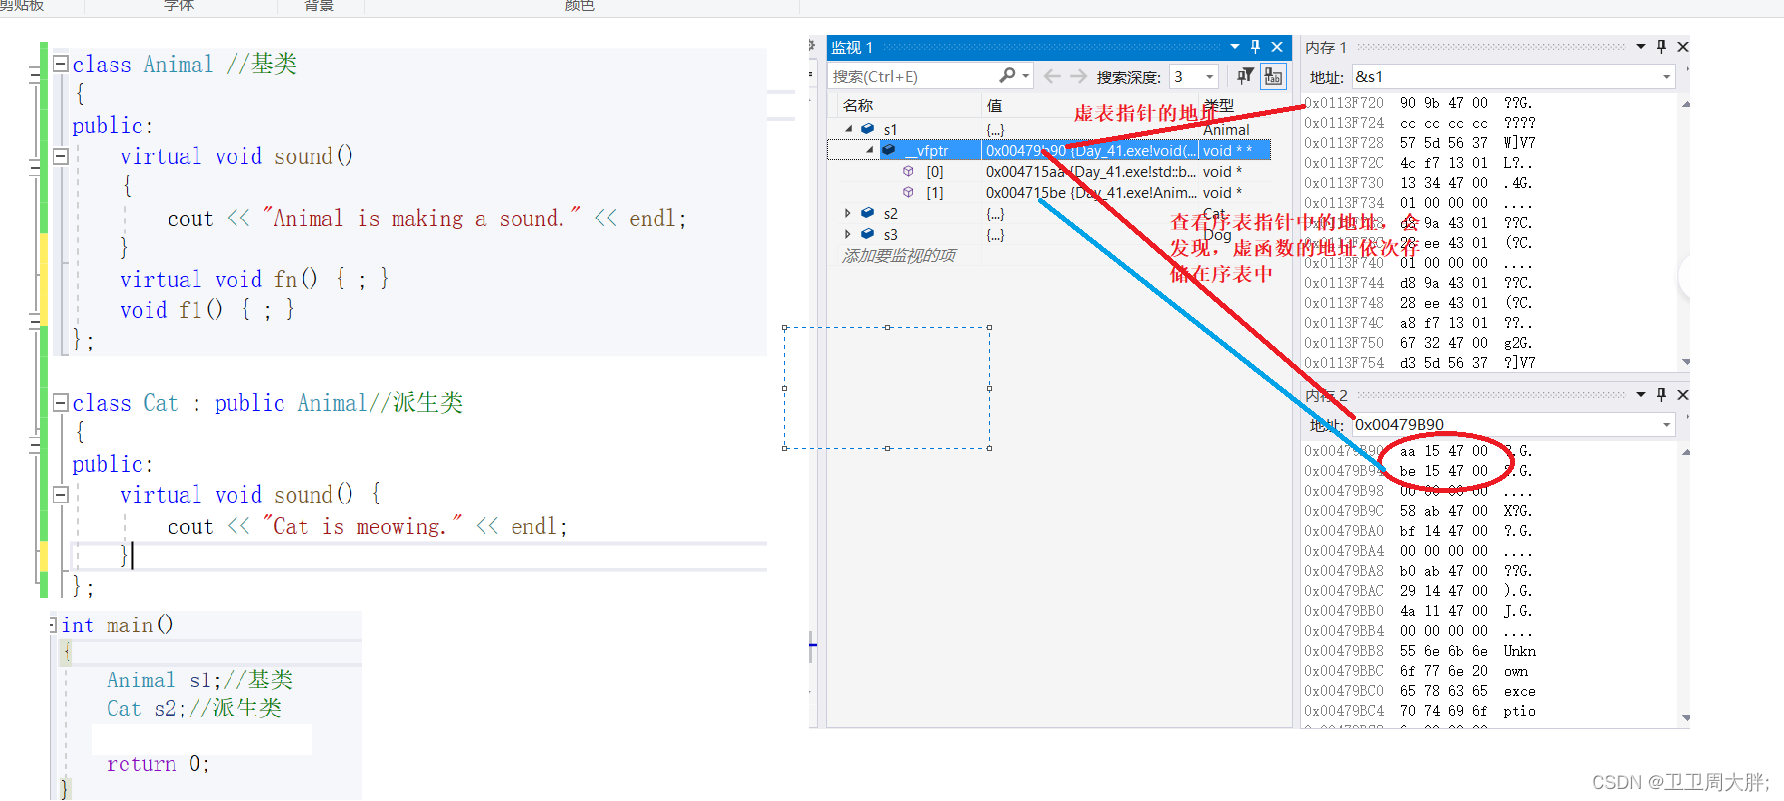The height and width of the screenshot is (801, 1784).
Task: Open Memory 1 window position menu
Action: (x=1641, y=47)
